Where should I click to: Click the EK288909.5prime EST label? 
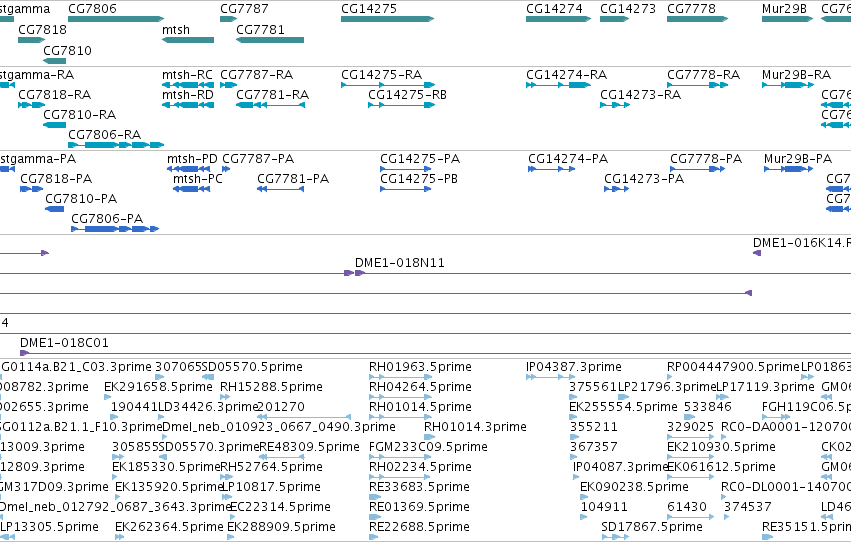pyautogui.click(x=281, y=527)
